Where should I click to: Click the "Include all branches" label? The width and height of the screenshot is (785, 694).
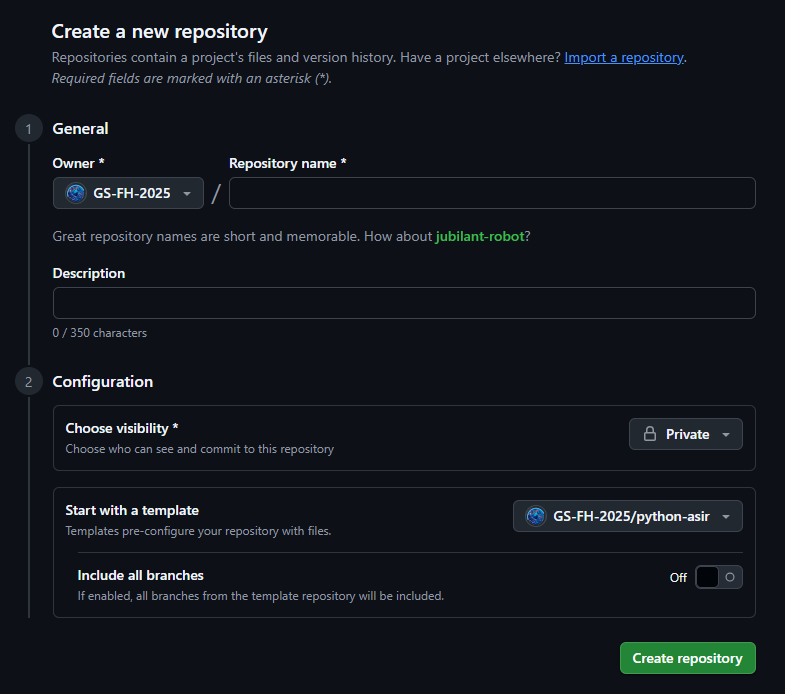[x=141, y=575]
